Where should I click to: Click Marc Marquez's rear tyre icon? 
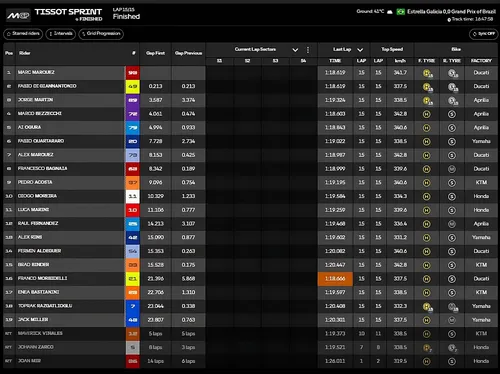coord(453,73)
